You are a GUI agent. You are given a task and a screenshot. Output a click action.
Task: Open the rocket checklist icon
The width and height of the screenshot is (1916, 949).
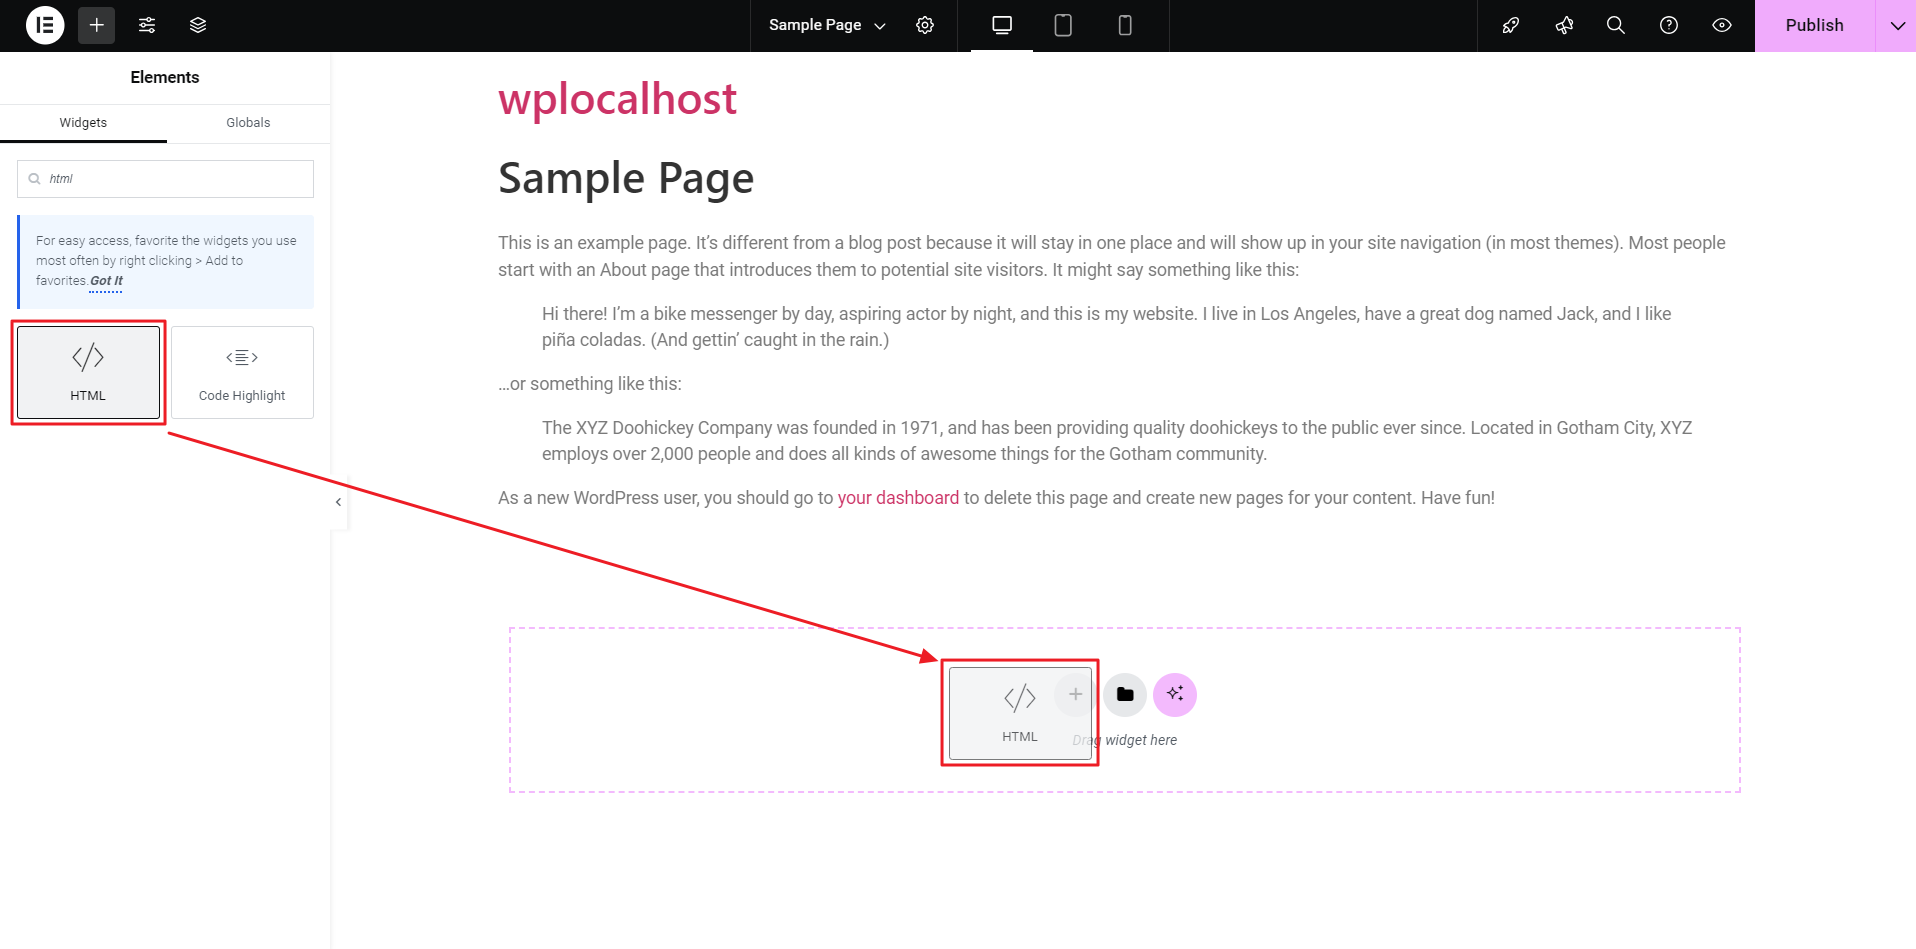[x=1511, y=25]
